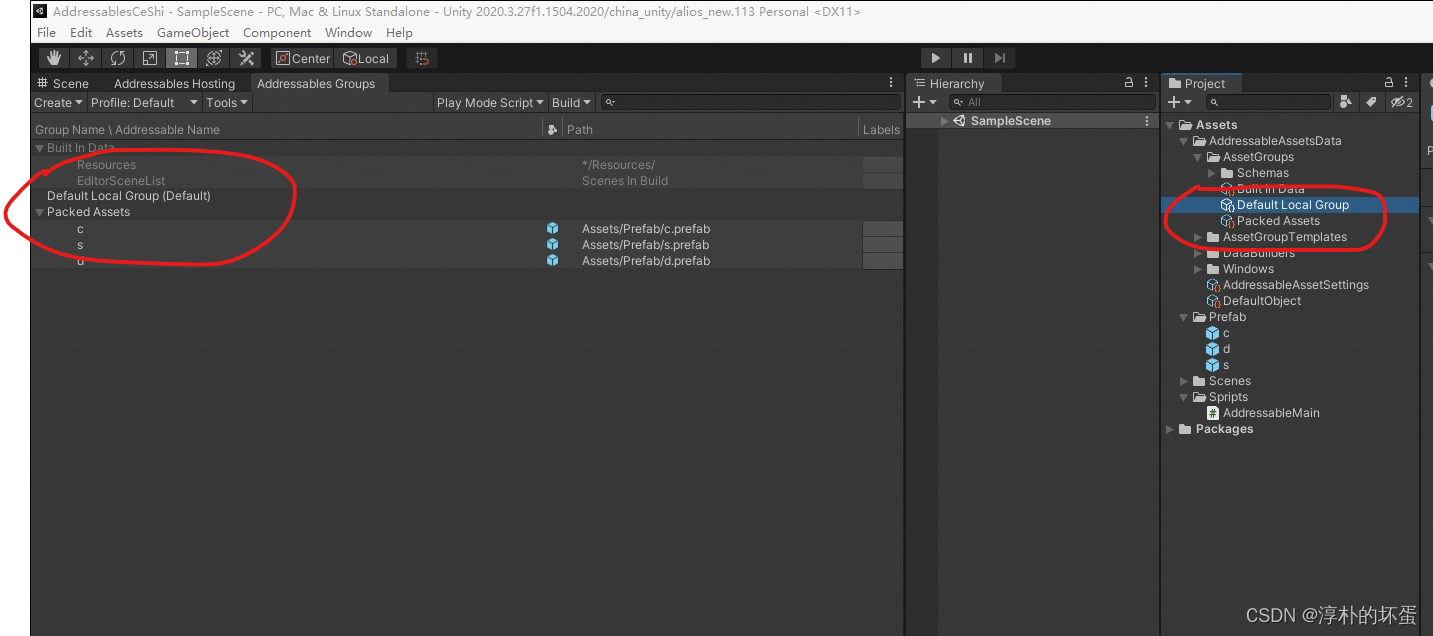
Task: Open the Assets menu
Action: [x=124, y=32]
